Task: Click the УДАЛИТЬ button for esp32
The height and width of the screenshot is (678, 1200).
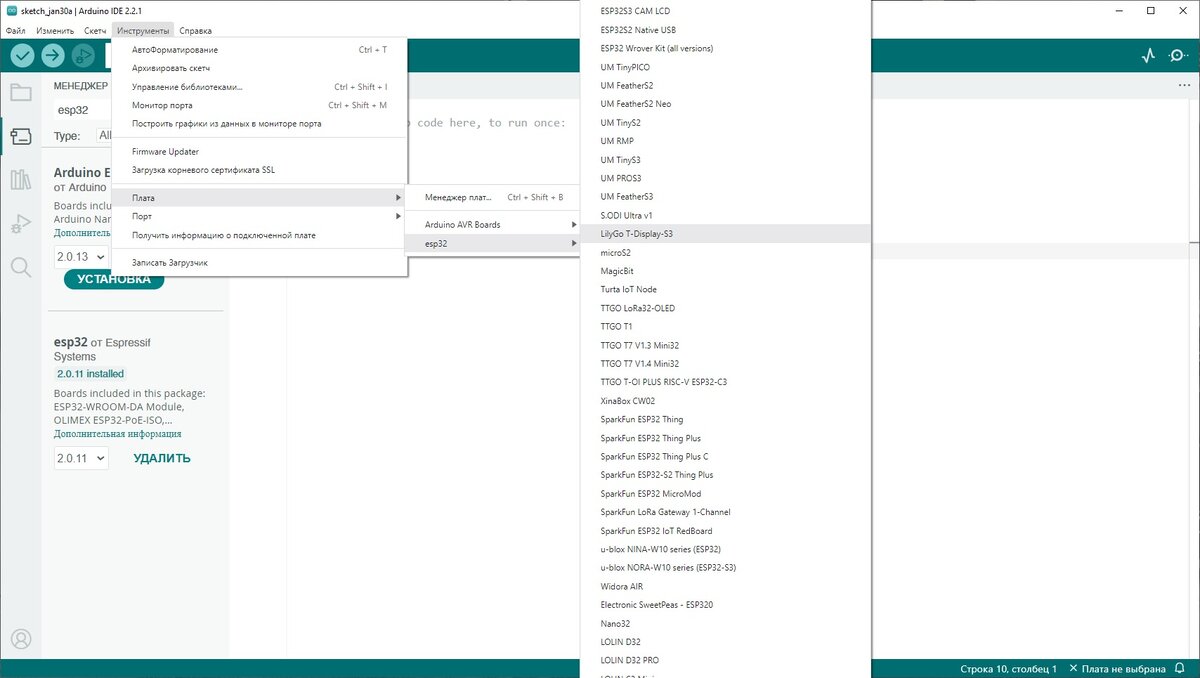Action: coord(162,458)
